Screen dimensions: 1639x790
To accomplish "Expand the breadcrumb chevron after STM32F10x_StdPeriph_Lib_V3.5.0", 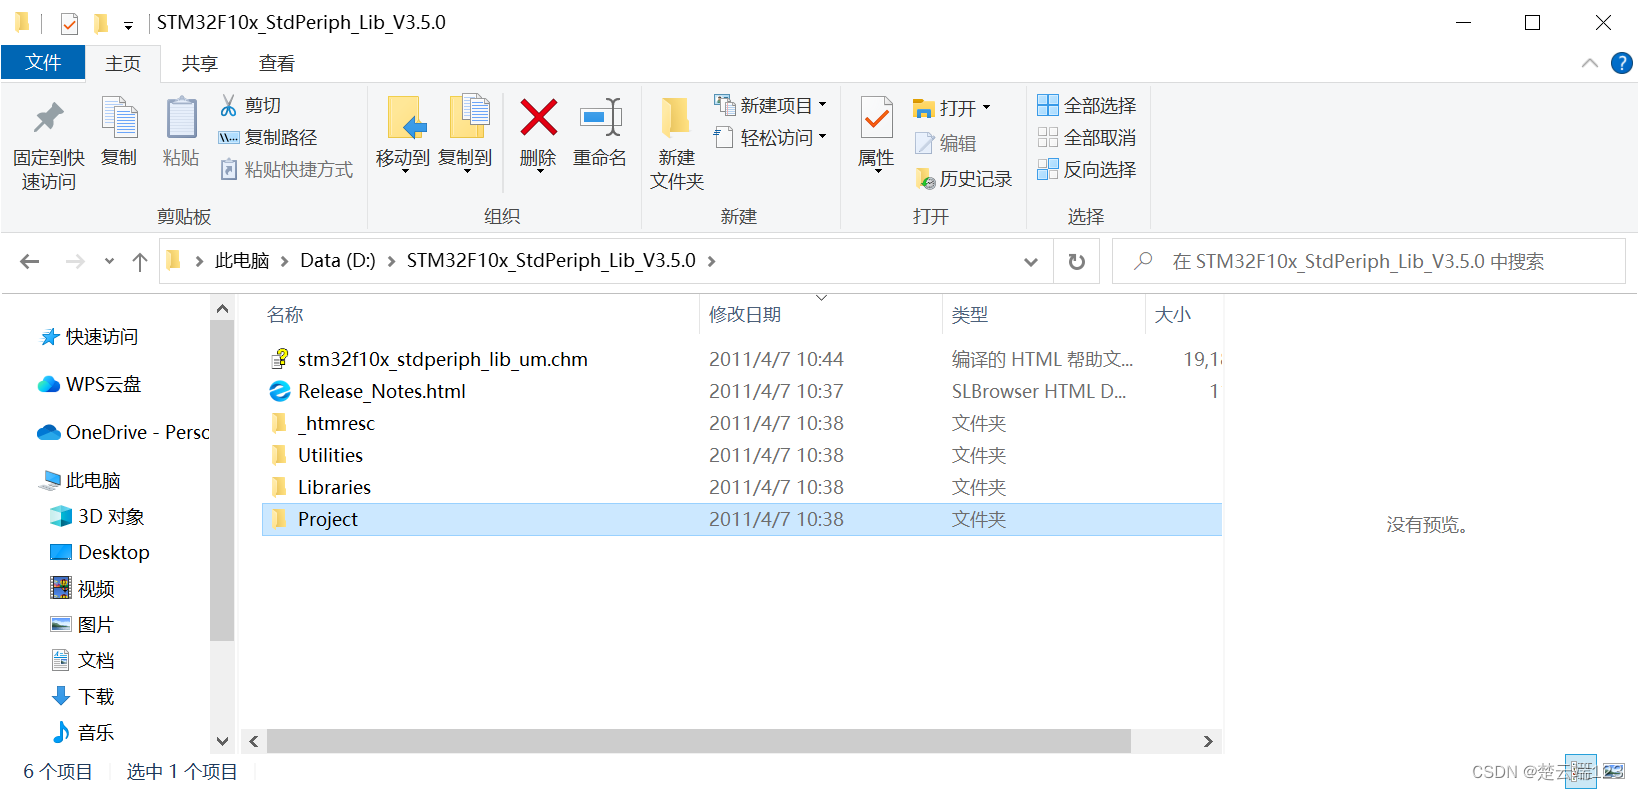I will pyautogui.click(x=711, y=261).
